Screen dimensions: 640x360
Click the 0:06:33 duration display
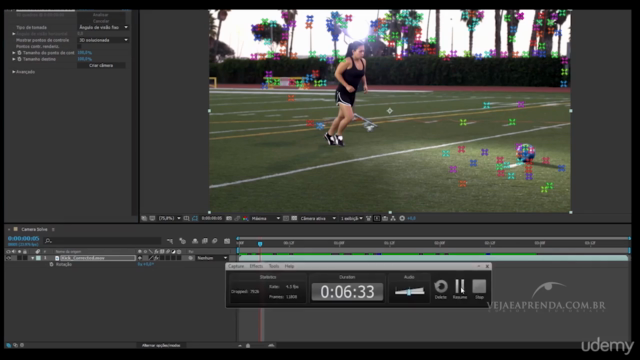point(347,292)
